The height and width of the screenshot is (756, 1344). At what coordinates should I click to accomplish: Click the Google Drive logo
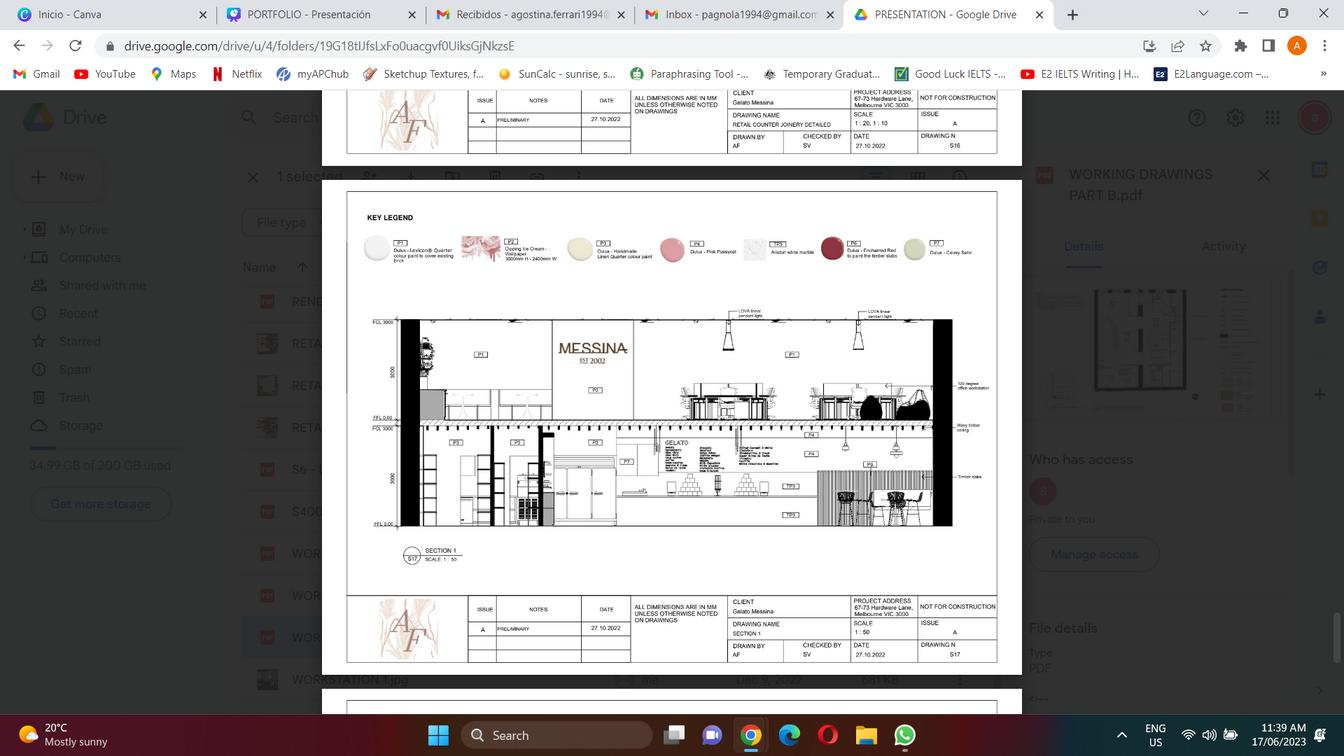38,117
